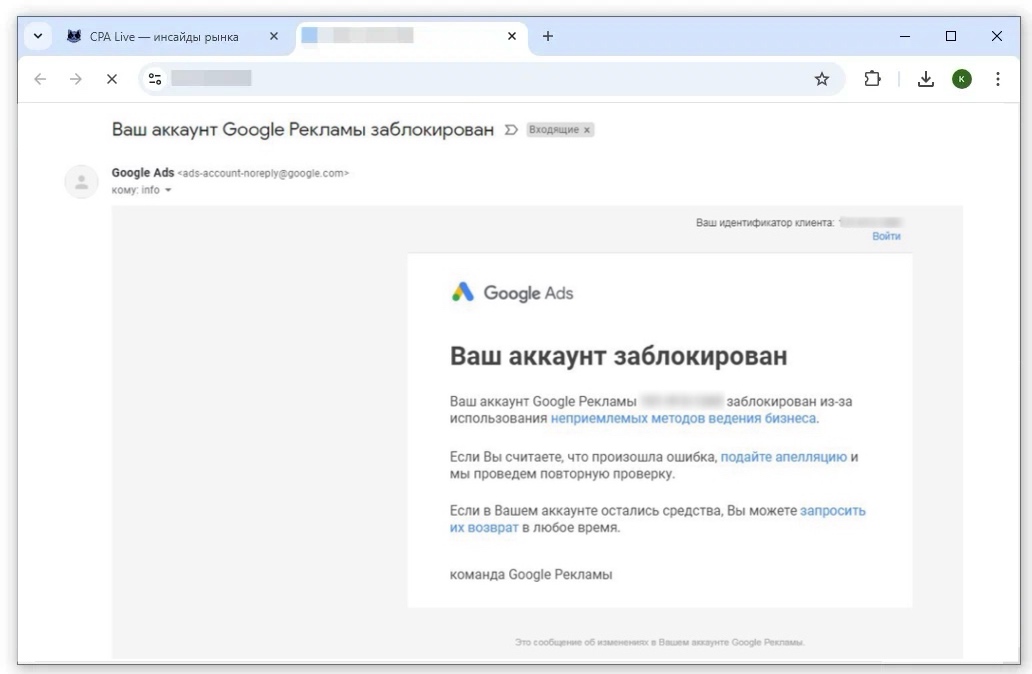Viewport: 1032px width, 674px height.
Task: Click the Google Ads logo
Action: coord(512,292)
